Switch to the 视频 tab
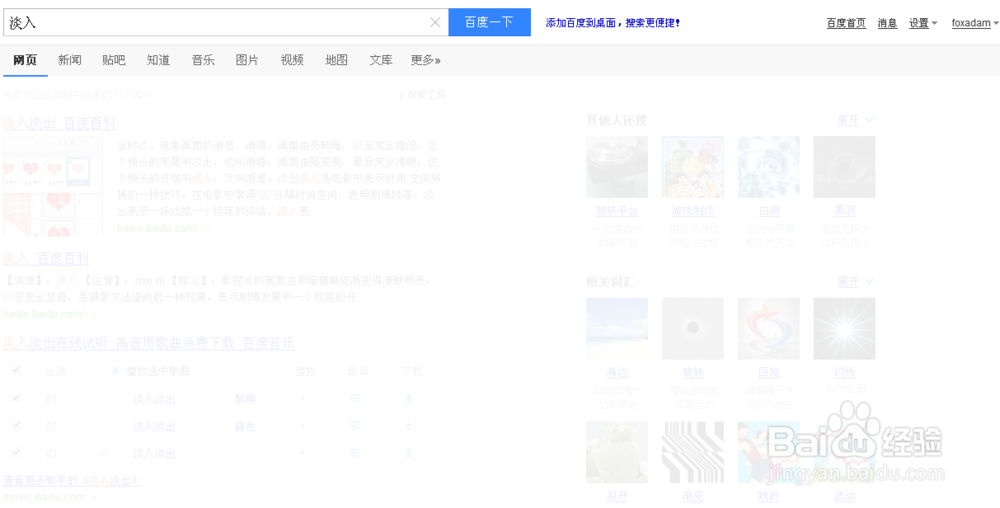The width and height of the screenshot is (1000, 508). (x=292, y=61)
